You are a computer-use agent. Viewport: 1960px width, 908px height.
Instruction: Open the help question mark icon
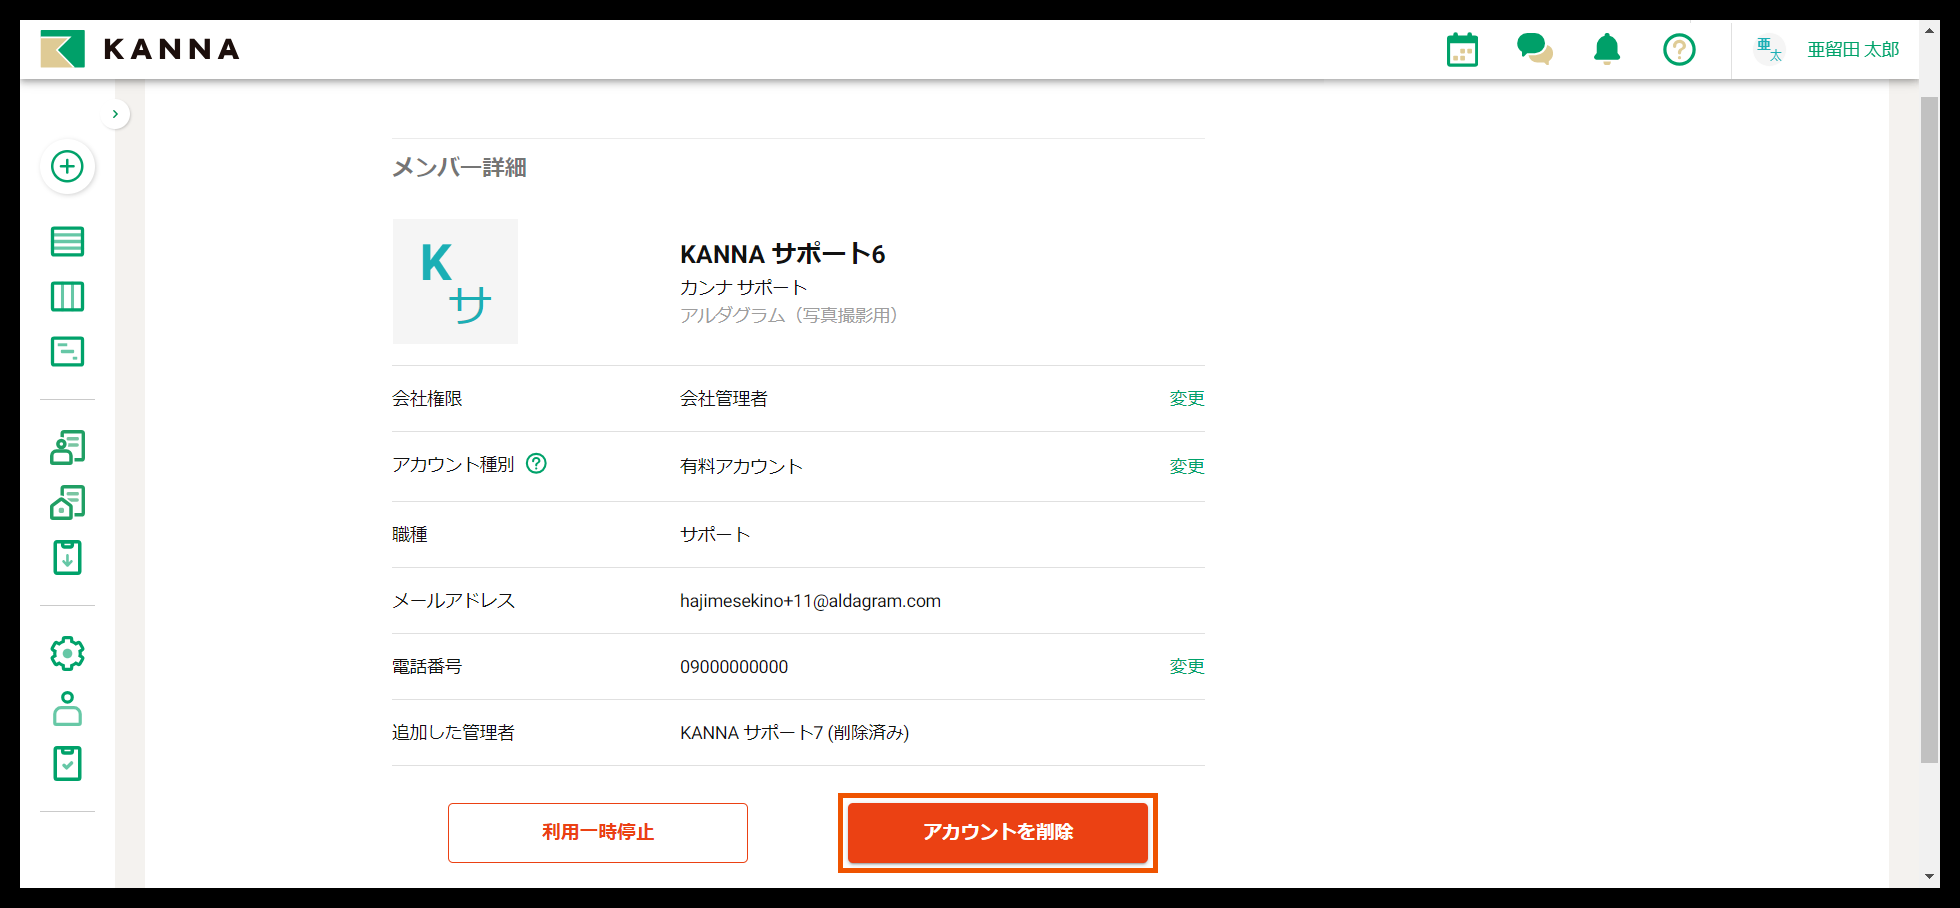[x=1679, y=49]
